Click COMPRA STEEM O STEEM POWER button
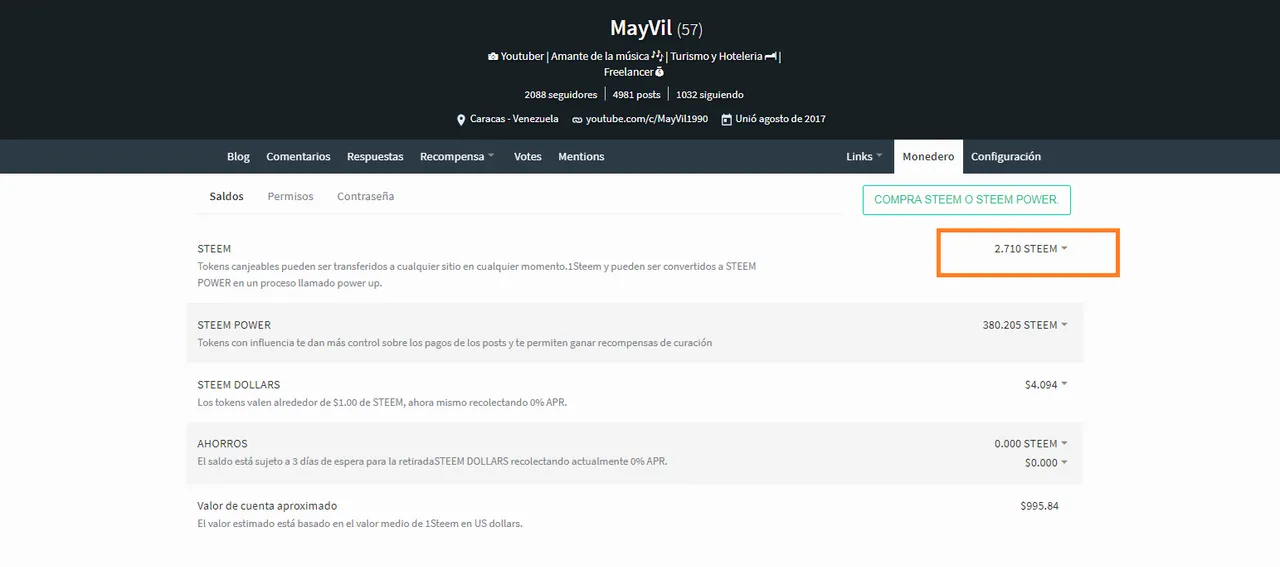Image resolution: width=1280 pixels, height=567 pixels. (967, 200)
